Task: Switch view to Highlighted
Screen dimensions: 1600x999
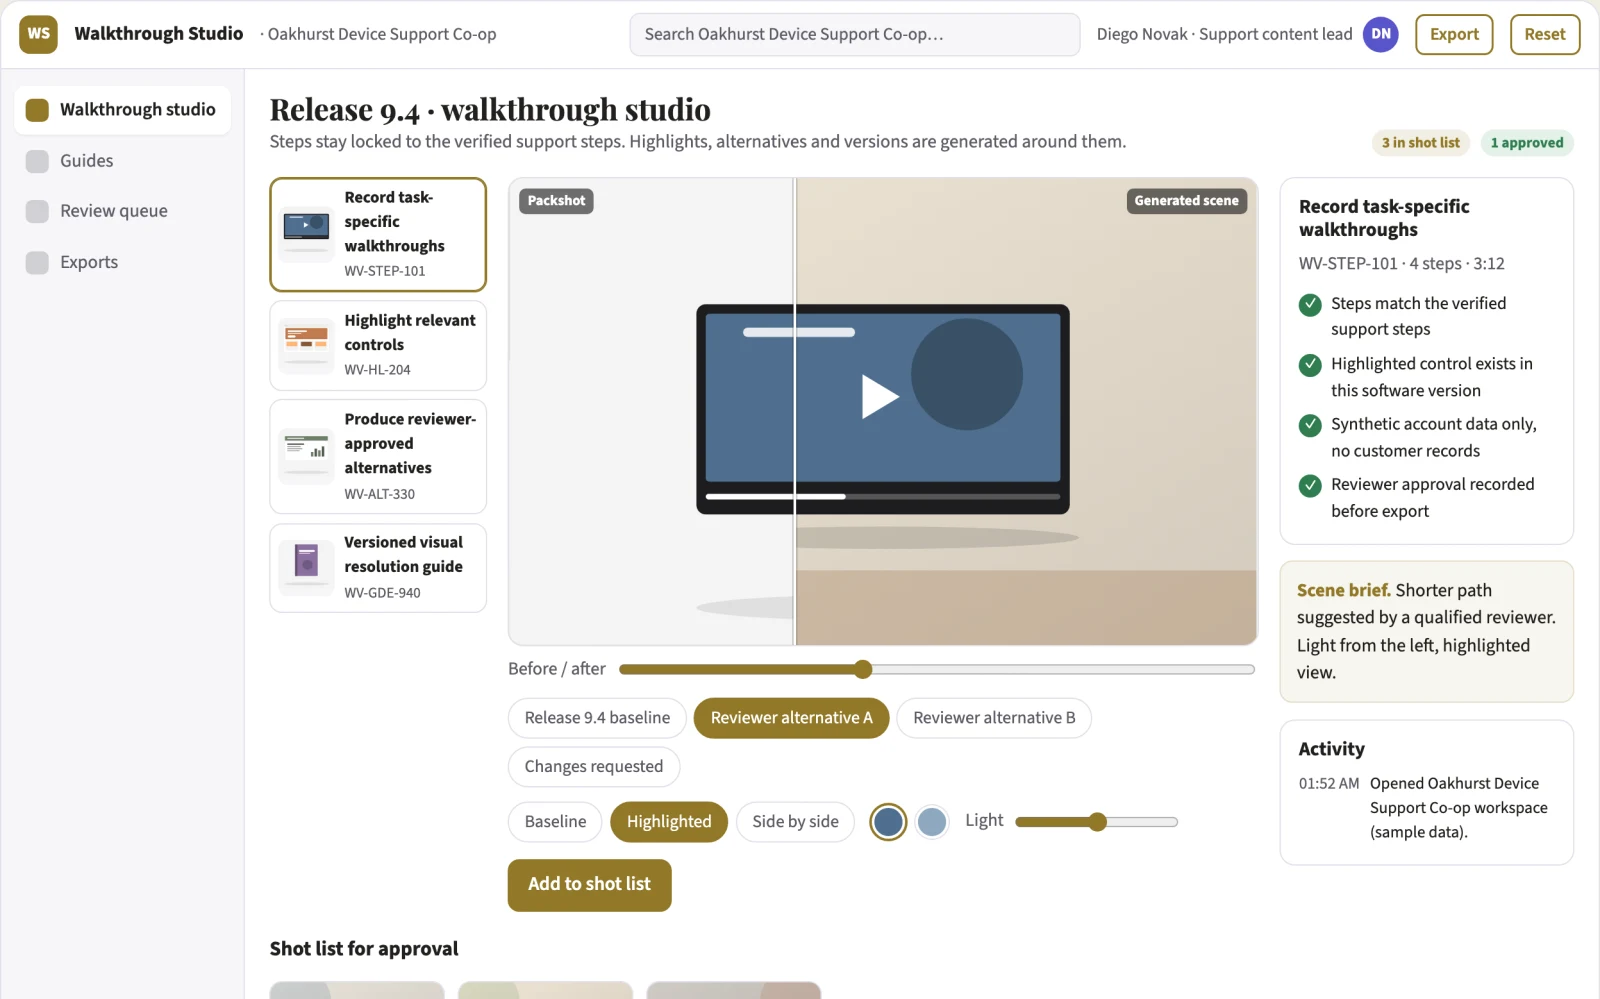Action: [669, 822]
